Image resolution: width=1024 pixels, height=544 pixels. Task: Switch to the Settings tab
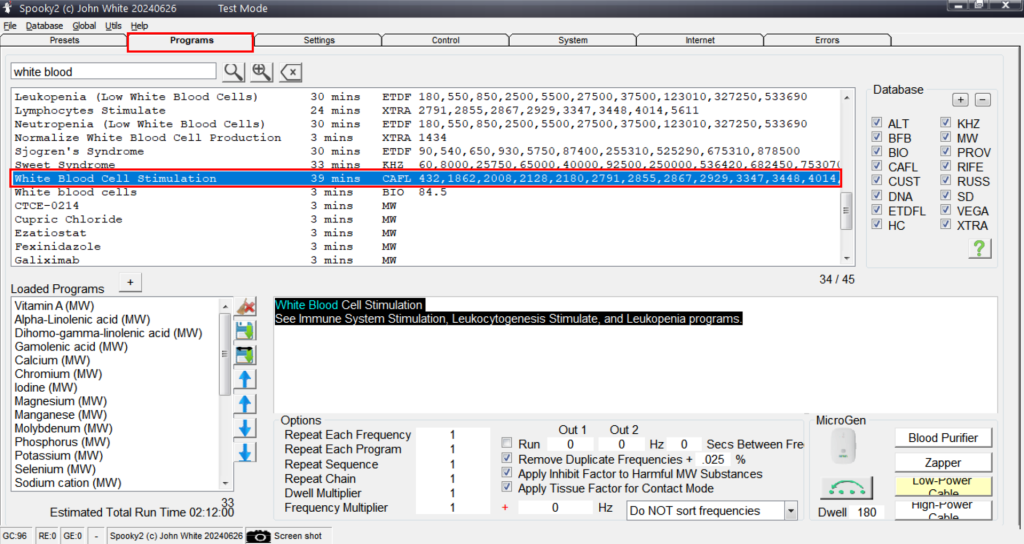point(319,41)
